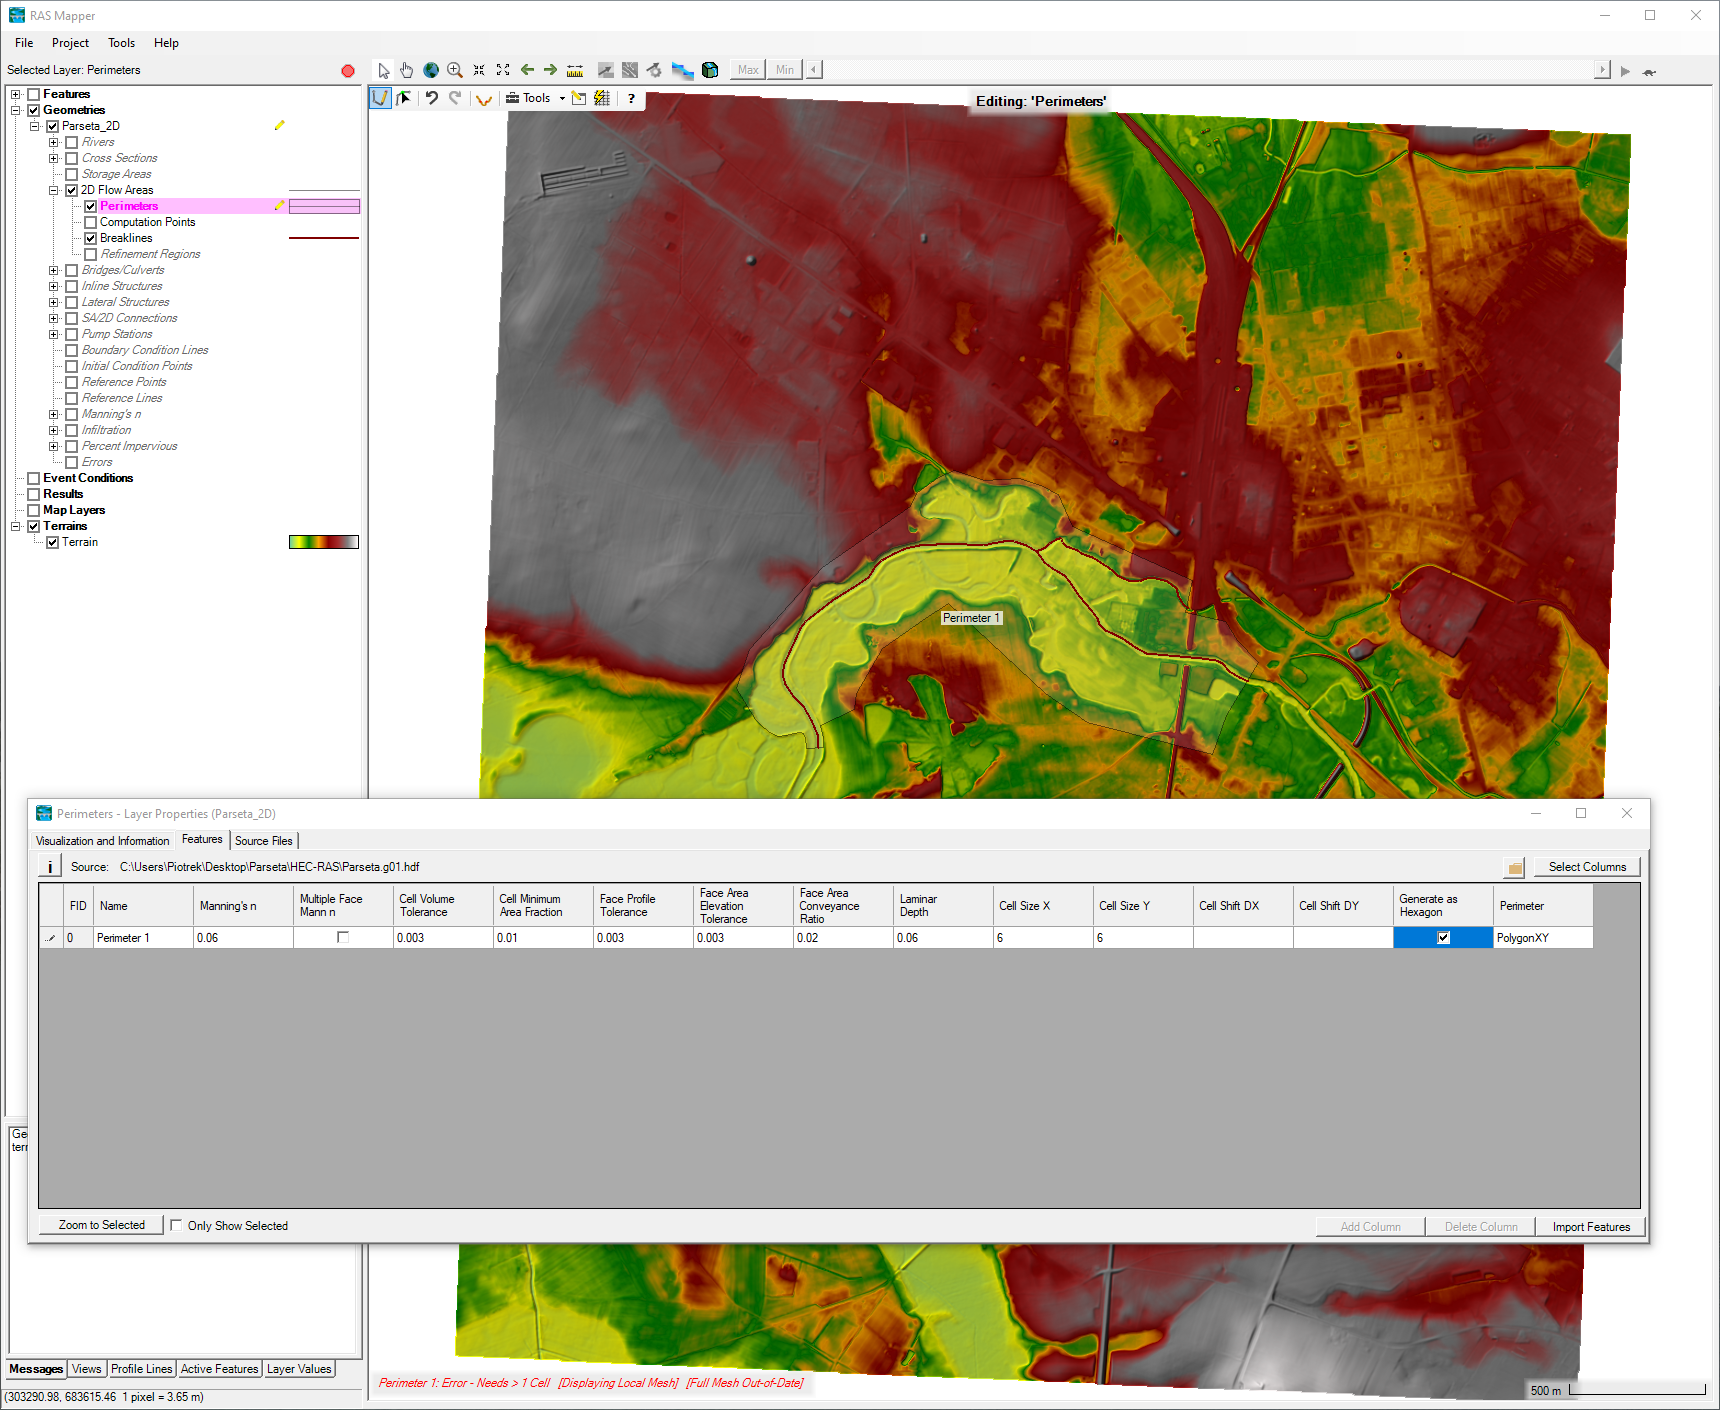Switch to the Source Files tab
The image size is (1720, 1410).
coord(264,841)
